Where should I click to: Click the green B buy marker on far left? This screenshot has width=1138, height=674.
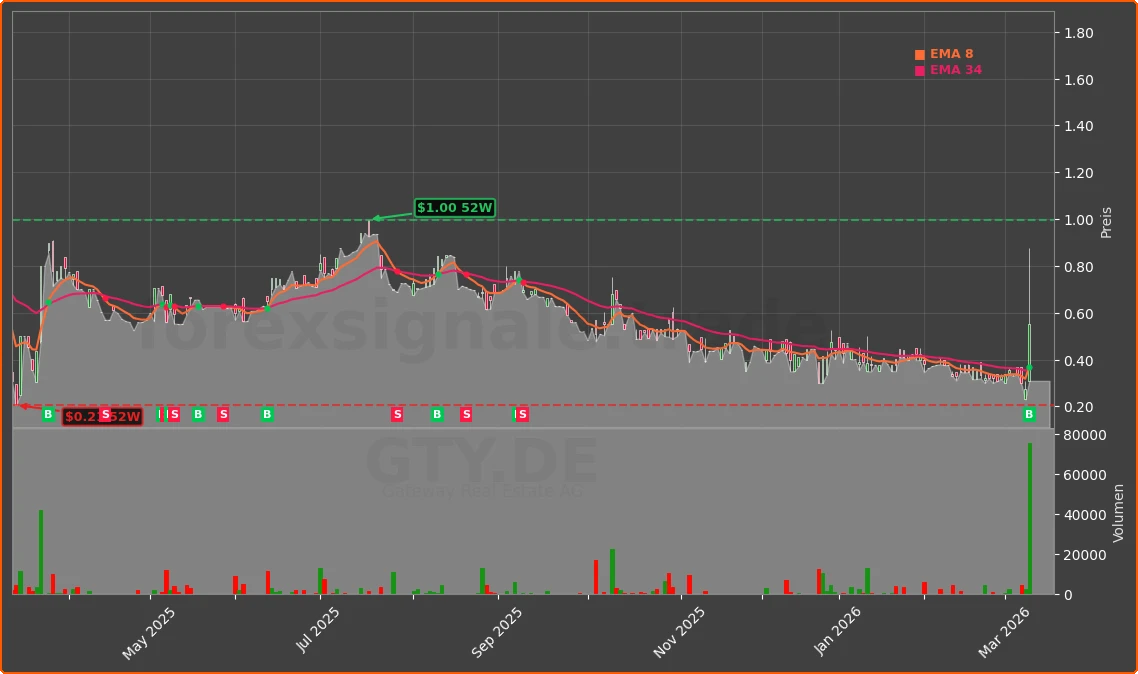pos(48,414)
